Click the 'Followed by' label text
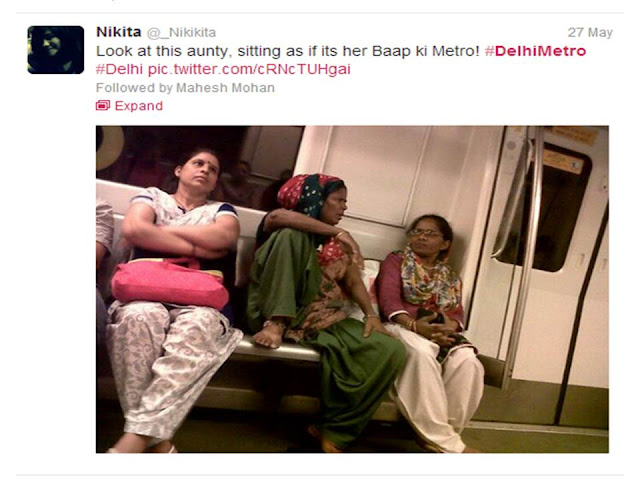The width and height of the screenshot is (640, 480). click(x=134, y=88)
